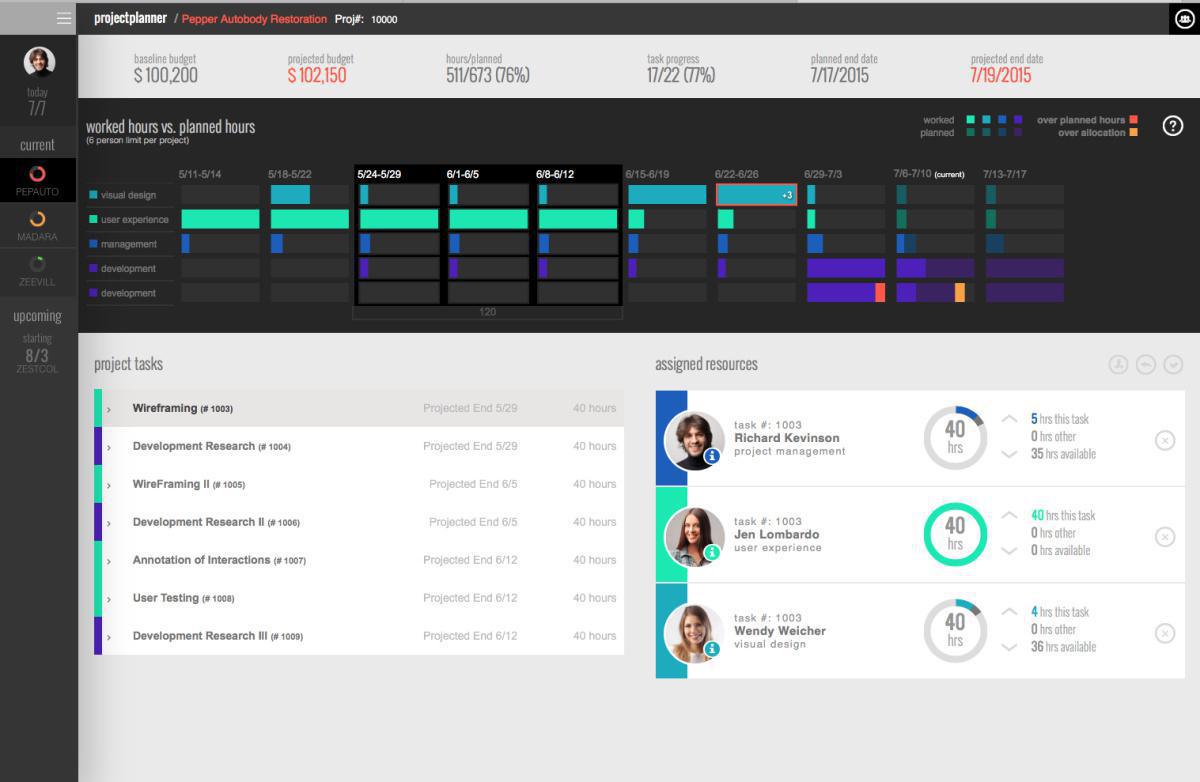This screenshot has height=782, width=1200.
Task: Switch to the 6/22-6/26 week column
Action: coord(737,173)
